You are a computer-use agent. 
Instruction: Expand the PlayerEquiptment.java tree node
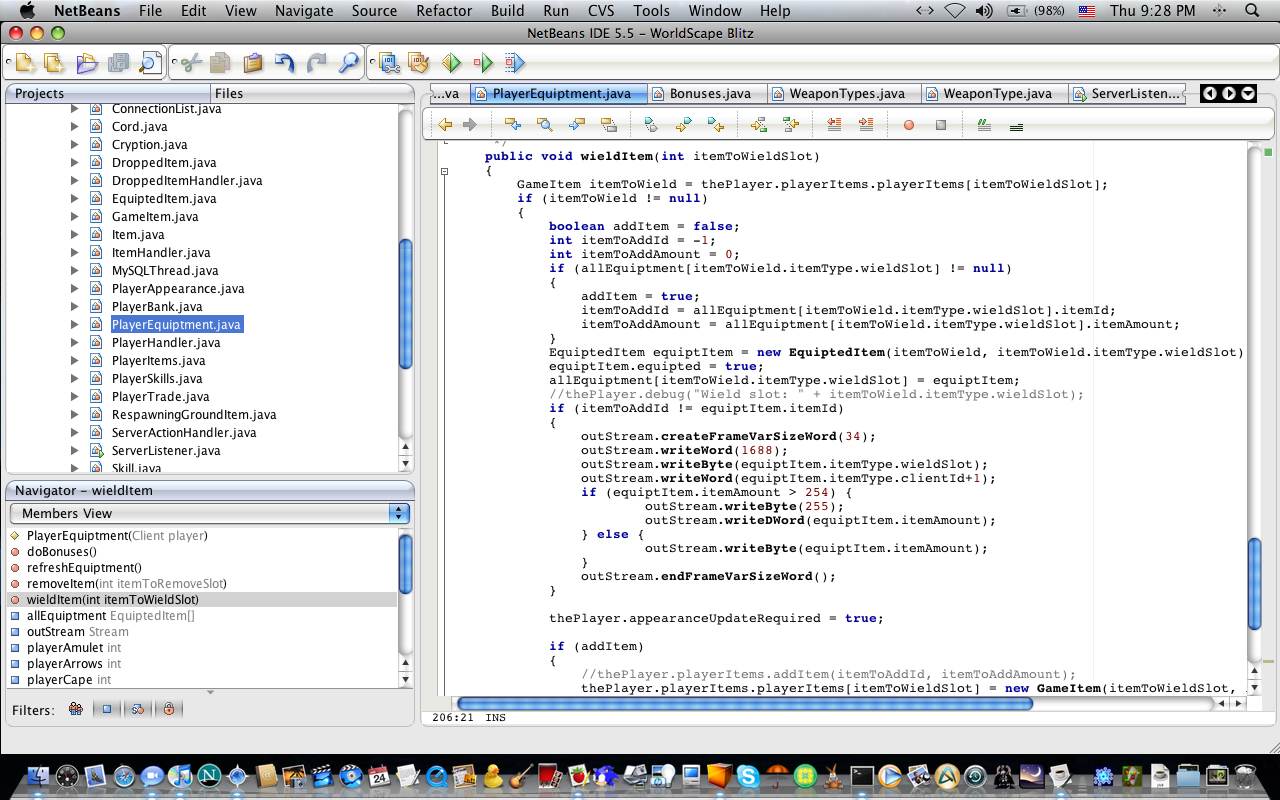pyautogui.click(x=74, y=325)
